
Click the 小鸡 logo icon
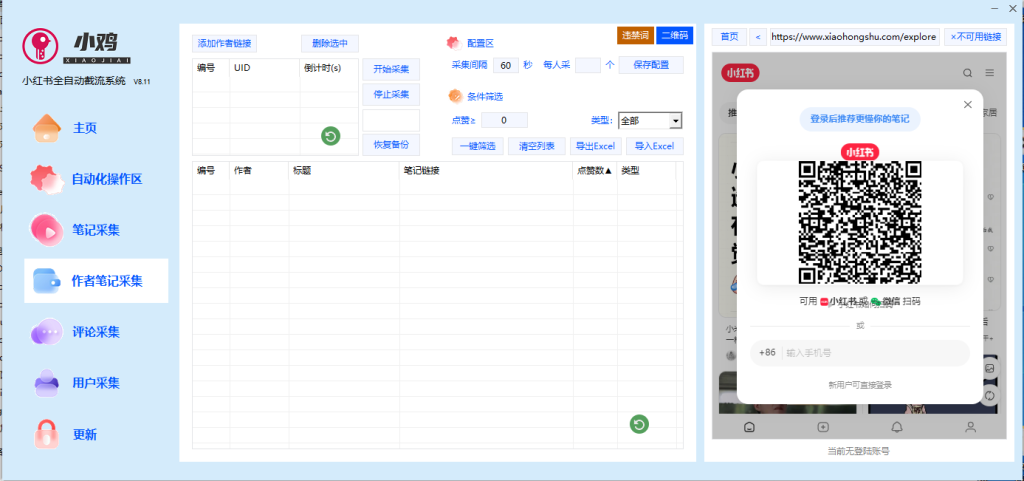(40, 46)
